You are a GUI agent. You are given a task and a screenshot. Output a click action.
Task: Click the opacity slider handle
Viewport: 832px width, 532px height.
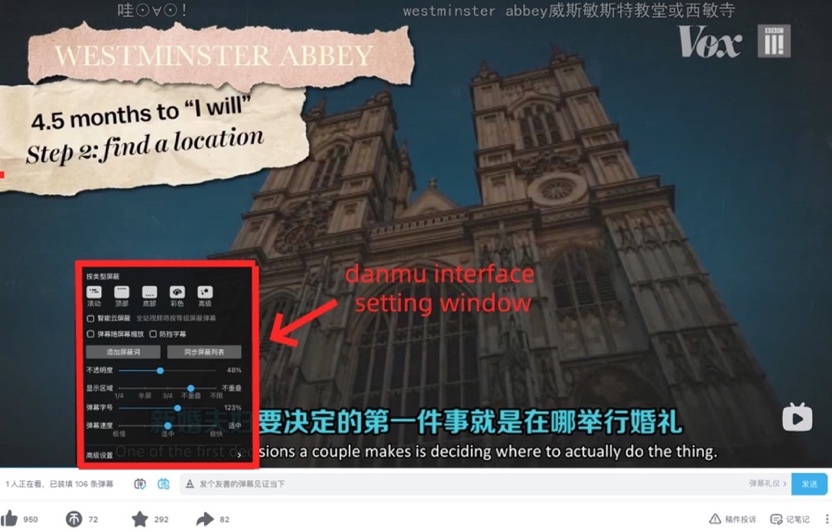tap(160, 370)
